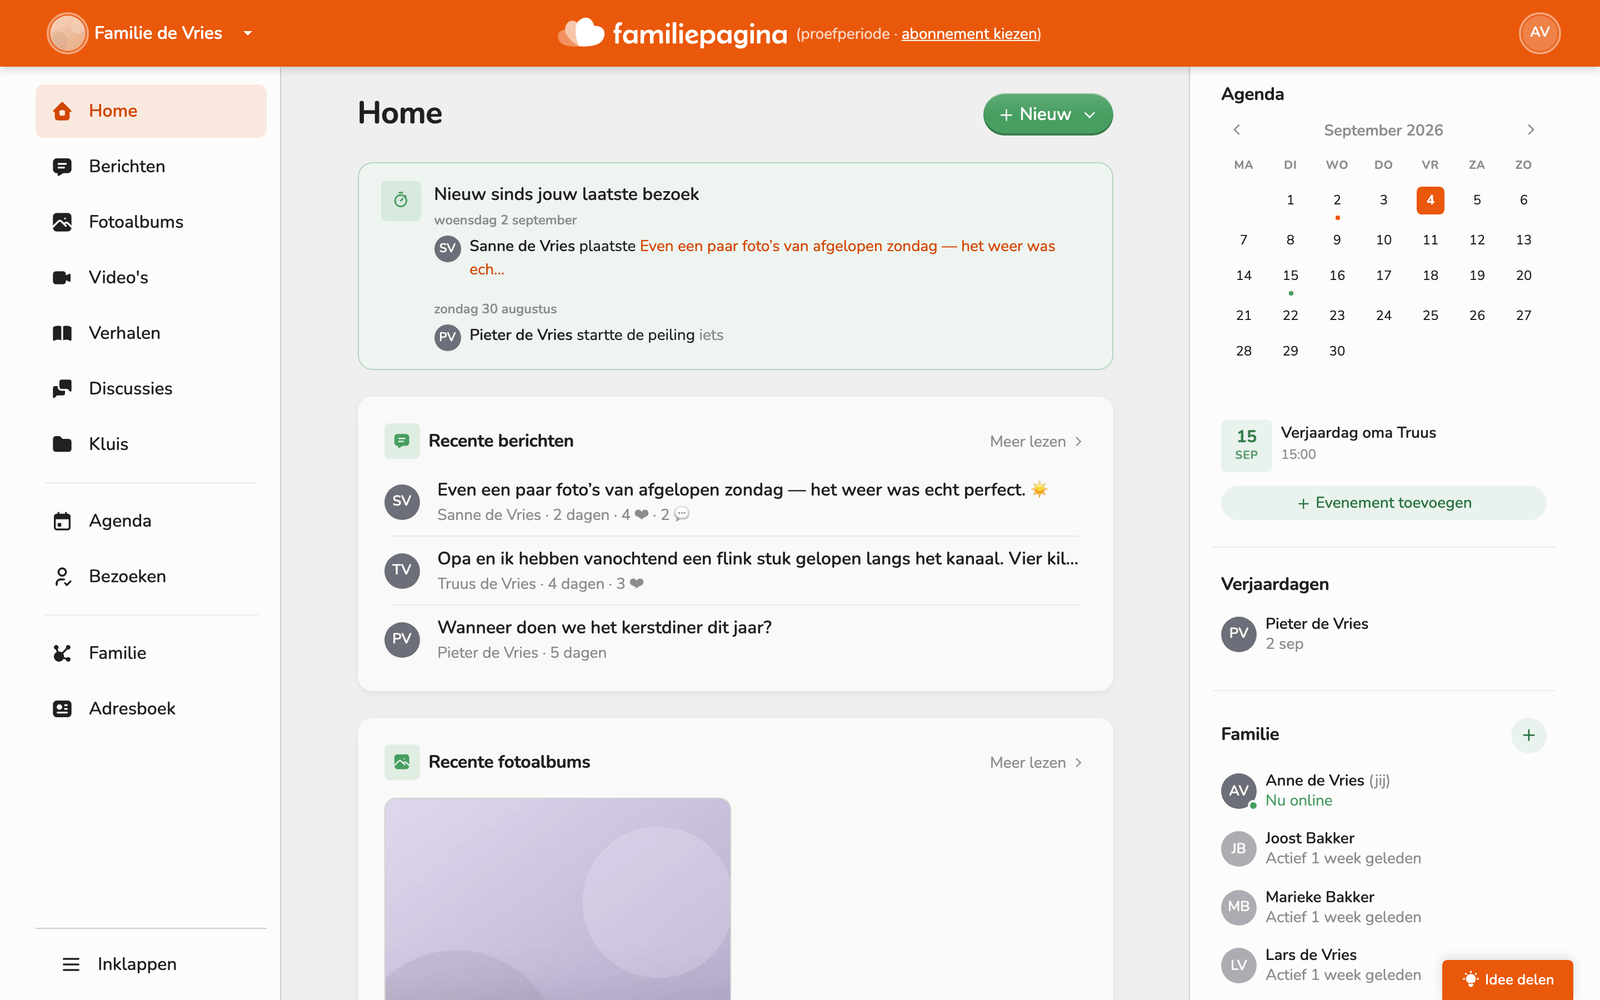Click the Adresboek contact card icon
The image size is (1600, 1000).
click(62, 709)
